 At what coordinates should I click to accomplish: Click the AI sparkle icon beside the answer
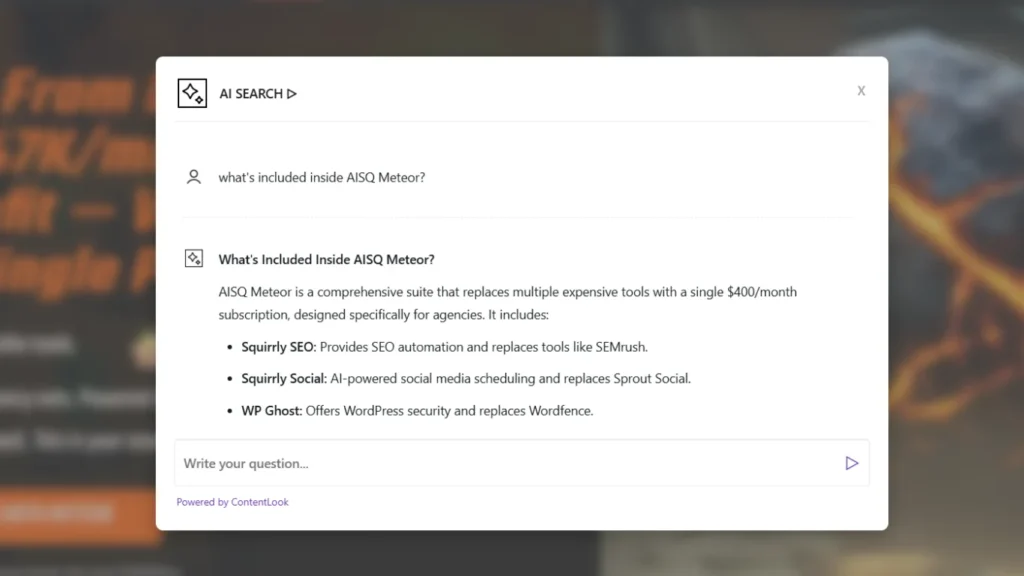(x=194, y=259)
